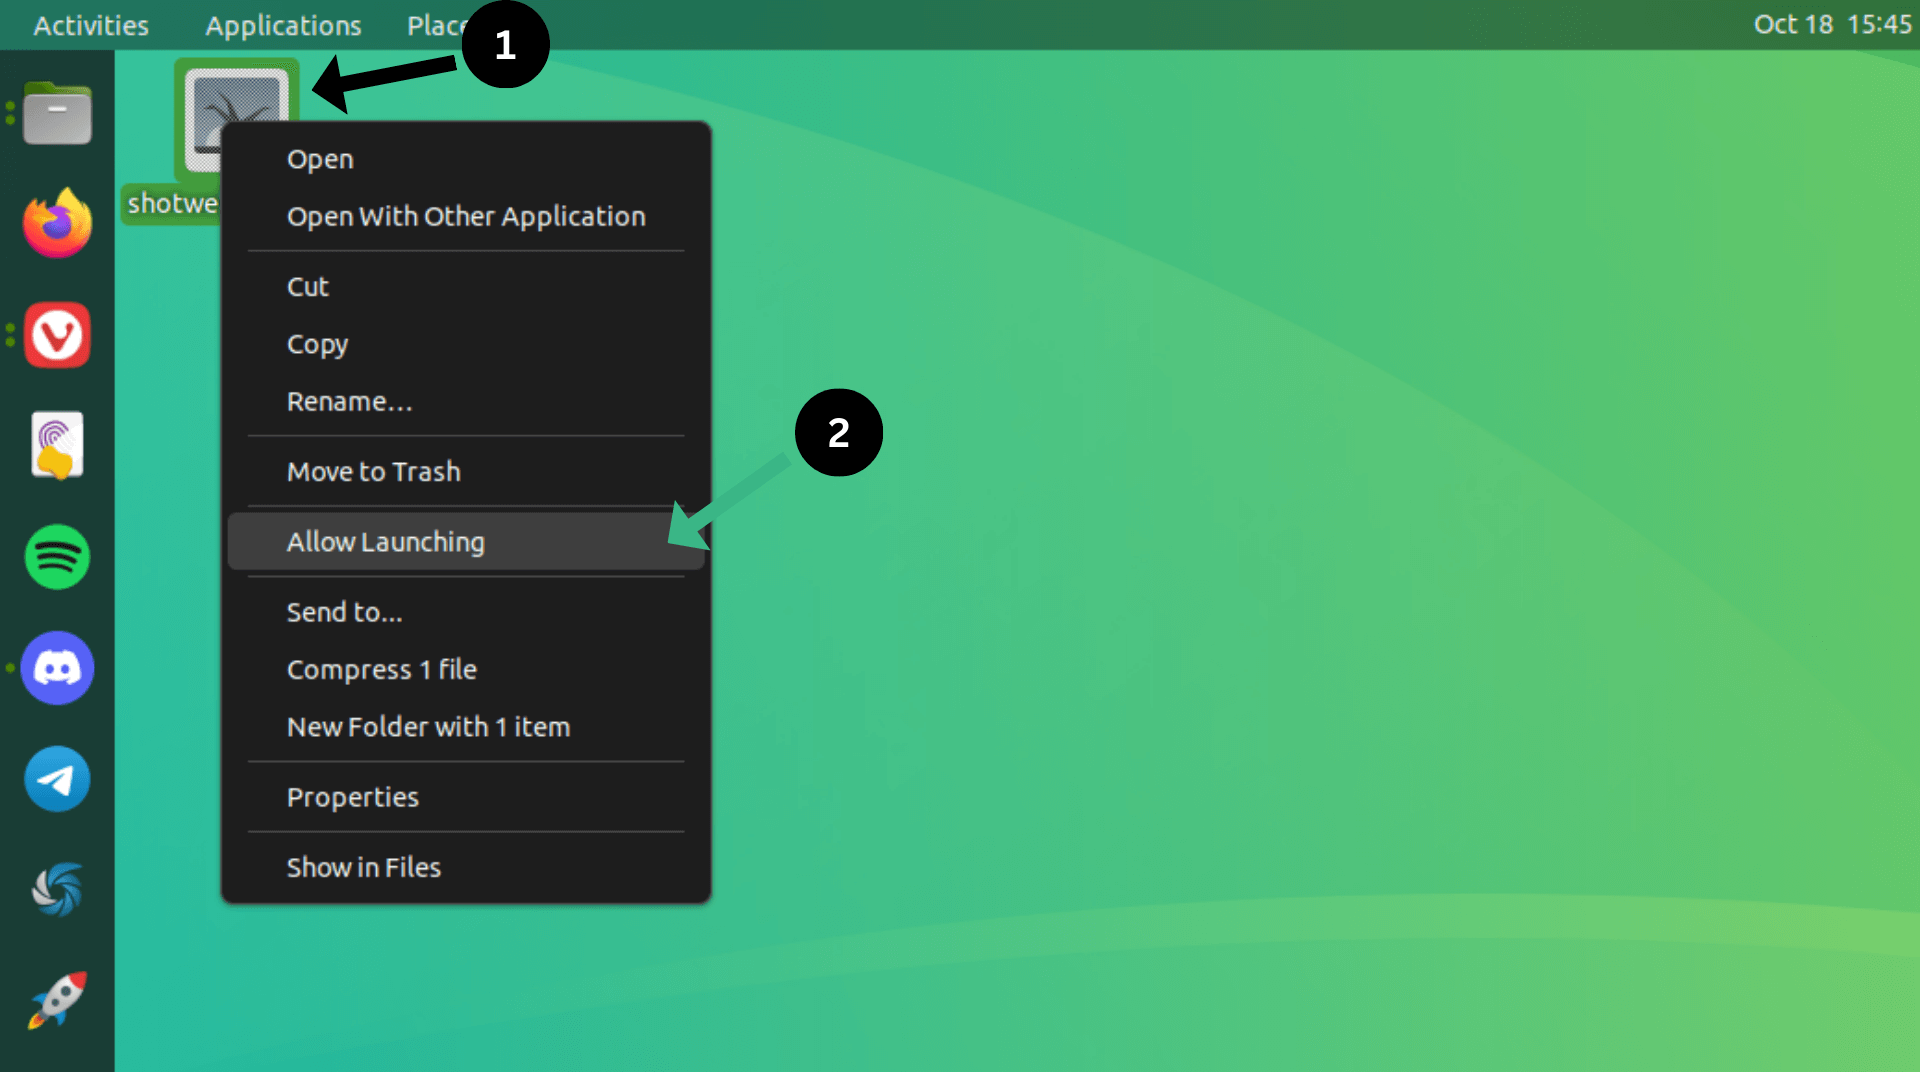This screenshot has width=1920, height=1072.
Task: Start Spotify from the dock
Action: tap(57, 557)
